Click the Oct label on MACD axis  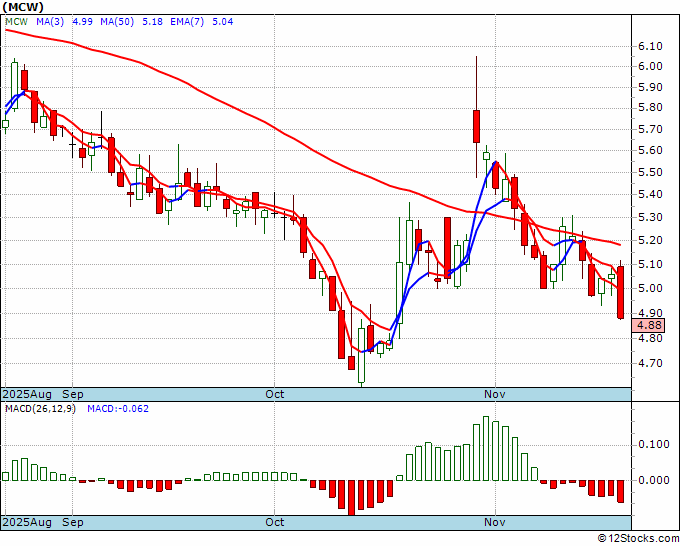pyautogui.click(x=275, y=522)
